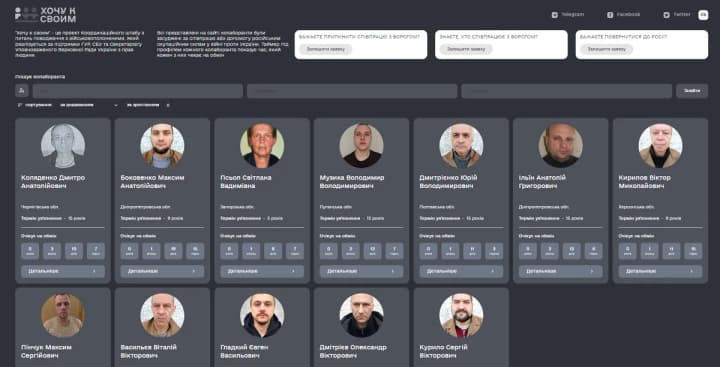Click the Знайти search button
The width and height of the screenshot is (720, 367).
coord(692,90)
